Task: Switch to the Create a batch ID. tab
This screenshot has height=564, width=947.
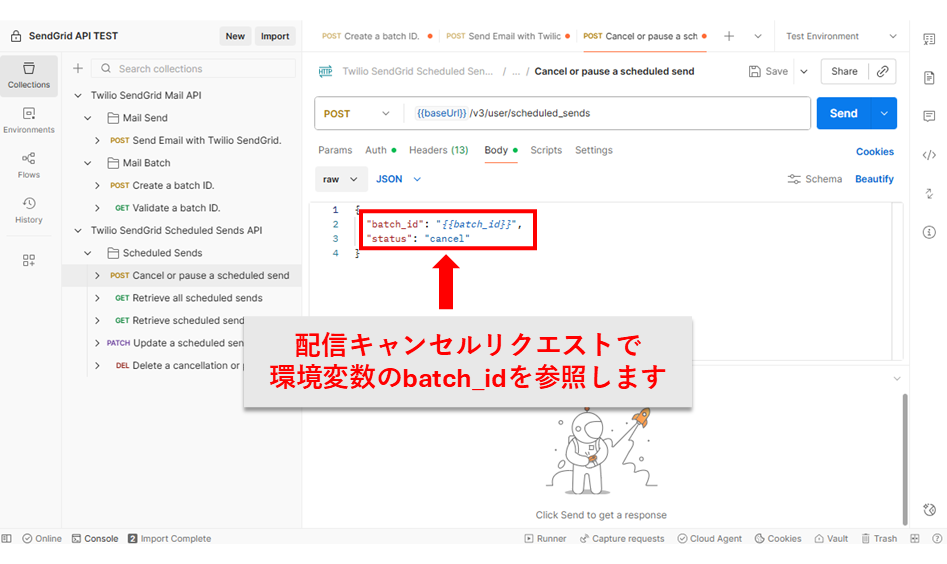Action: 377,36
